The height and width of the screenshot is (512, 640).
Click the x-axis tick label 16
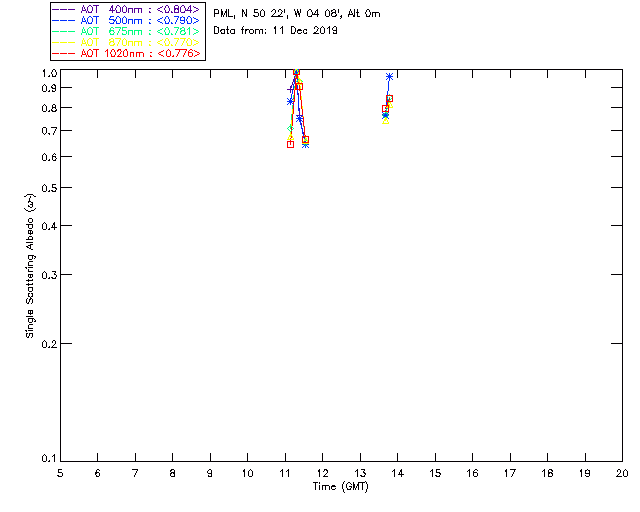point(473,473)
